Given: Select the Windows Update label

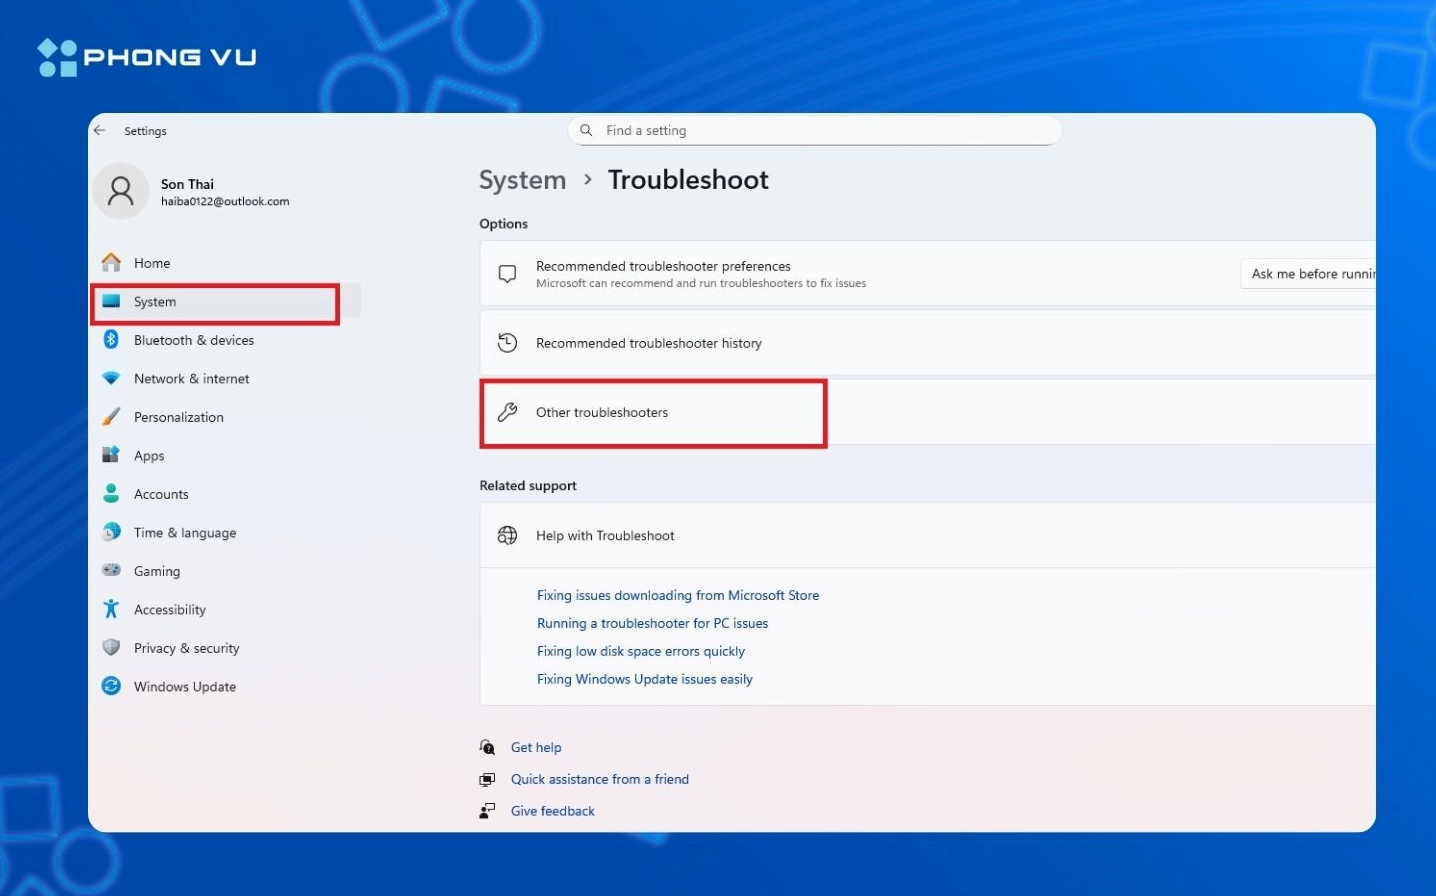Looking at the screenshot, I should click(185, 687).
